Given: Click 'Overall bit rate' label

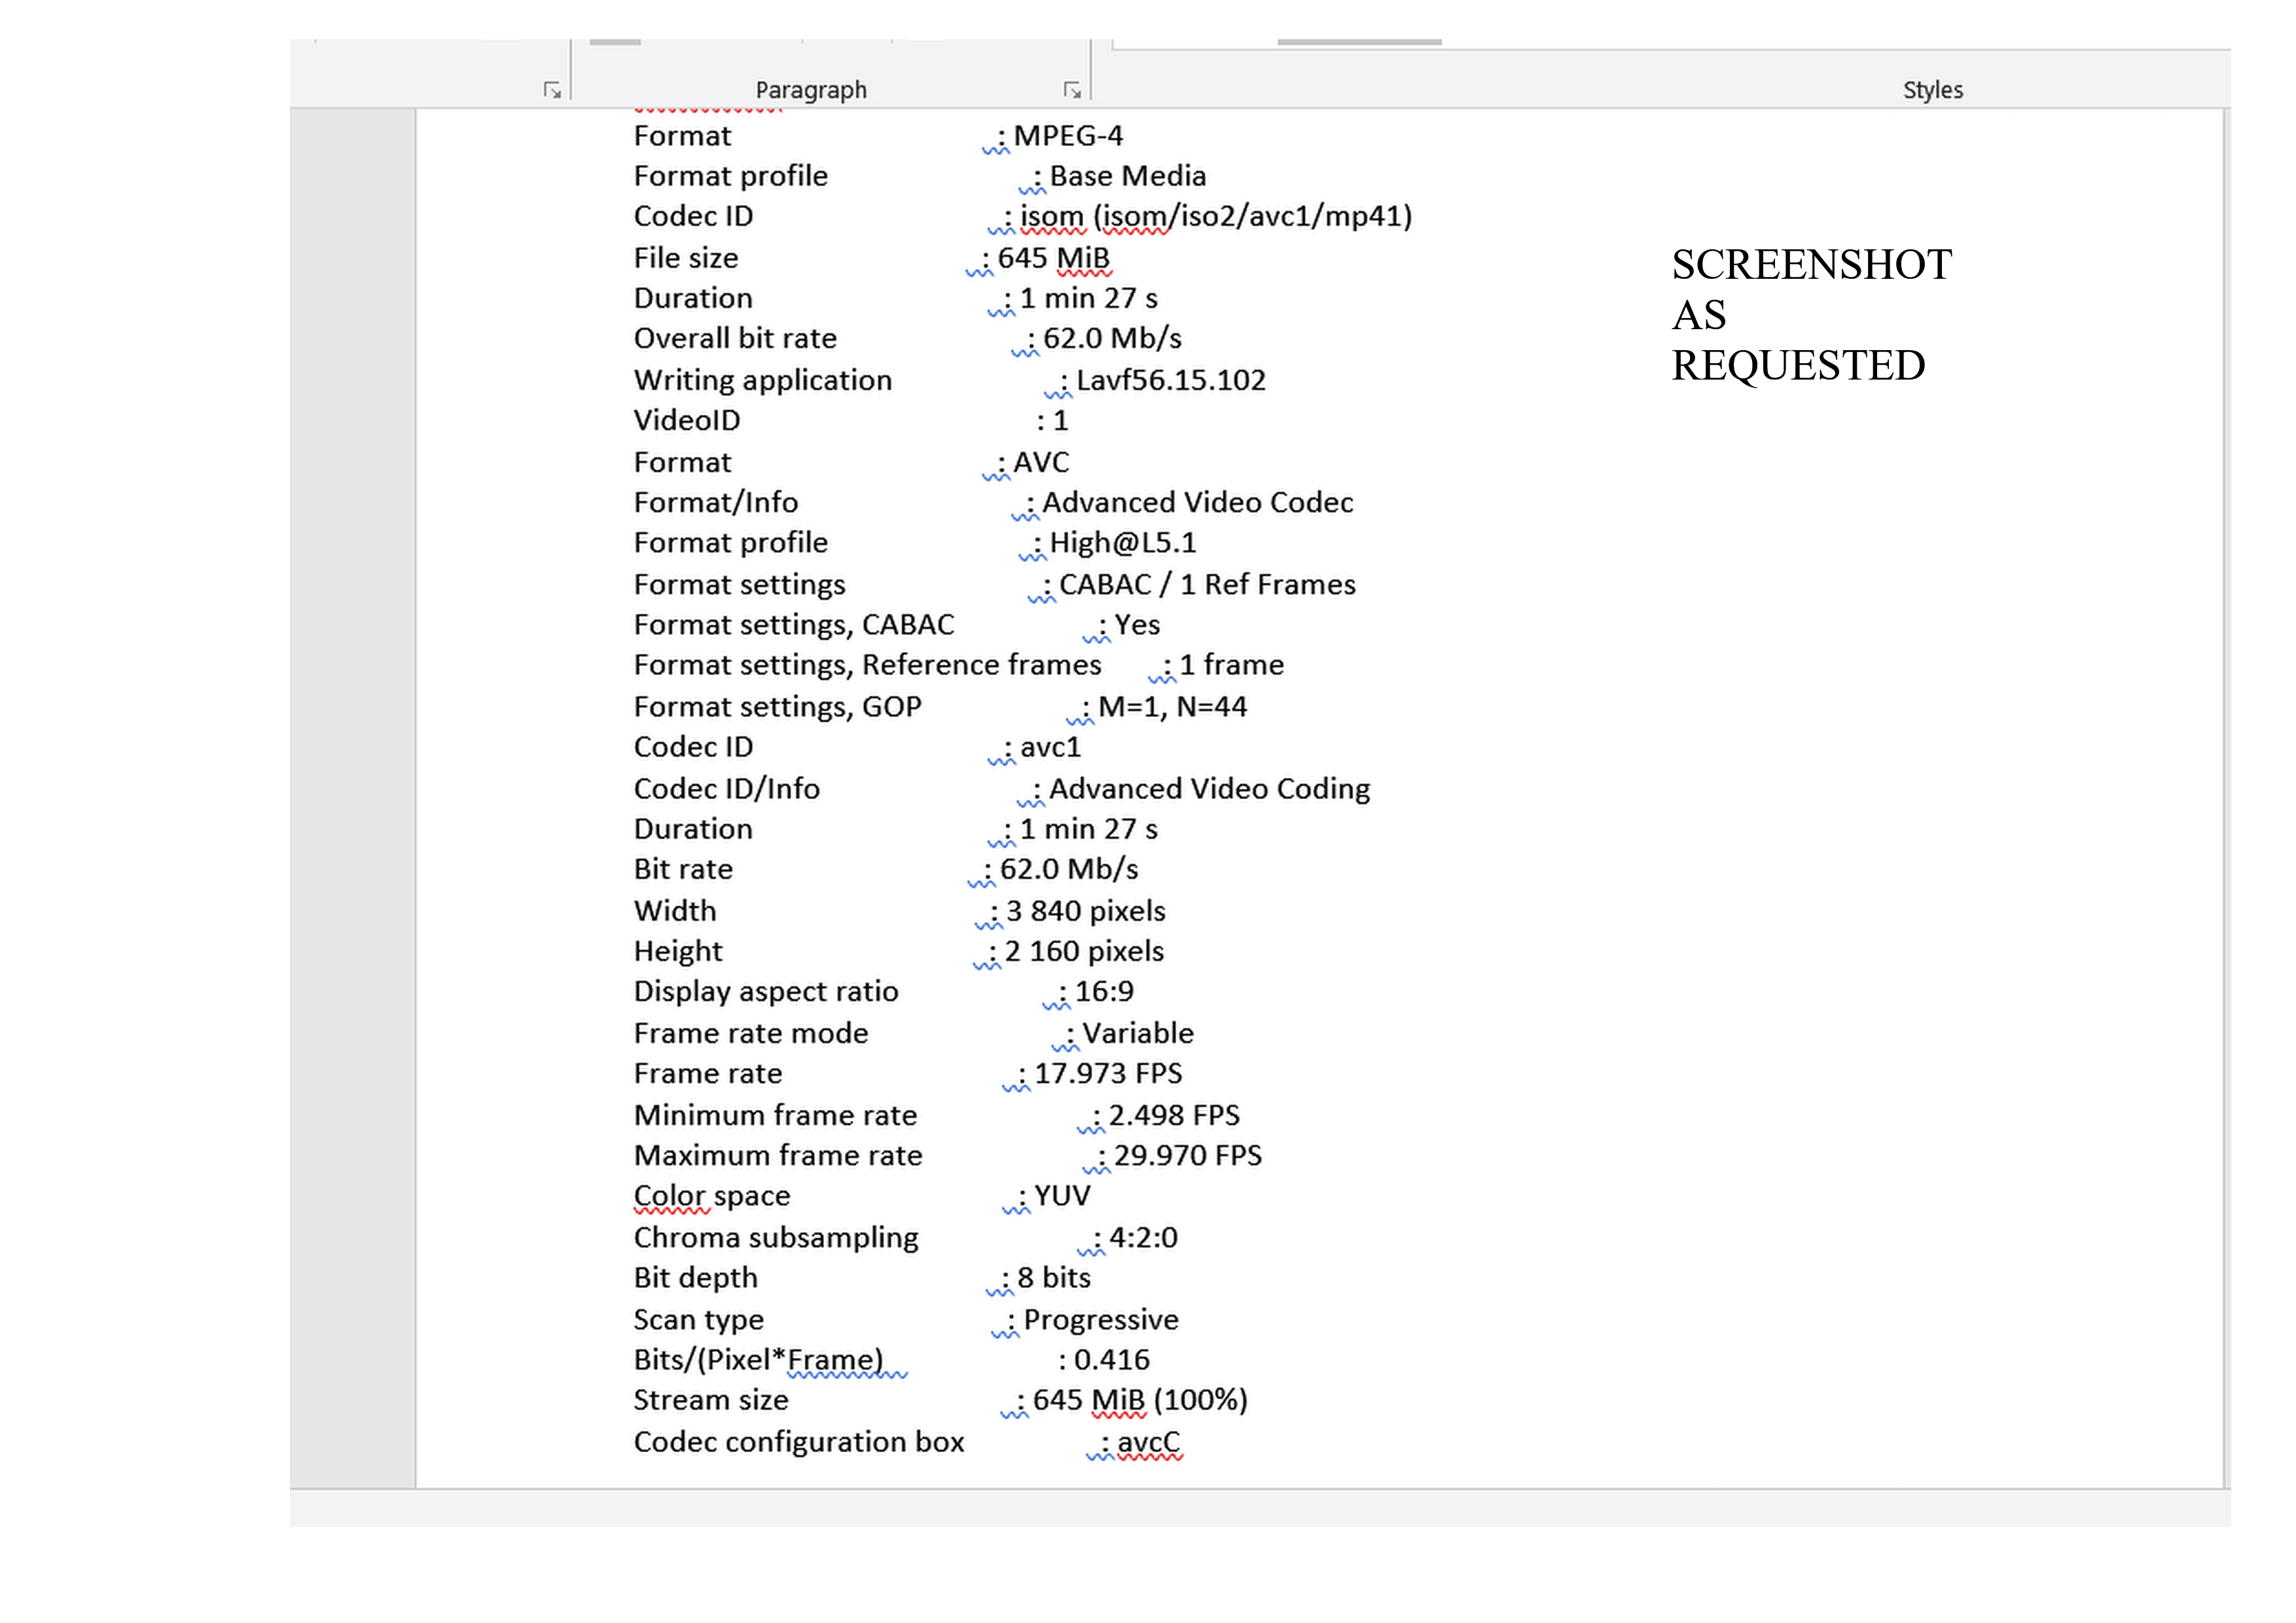Looking at the screenshot, I should click(x=735, y=339).
